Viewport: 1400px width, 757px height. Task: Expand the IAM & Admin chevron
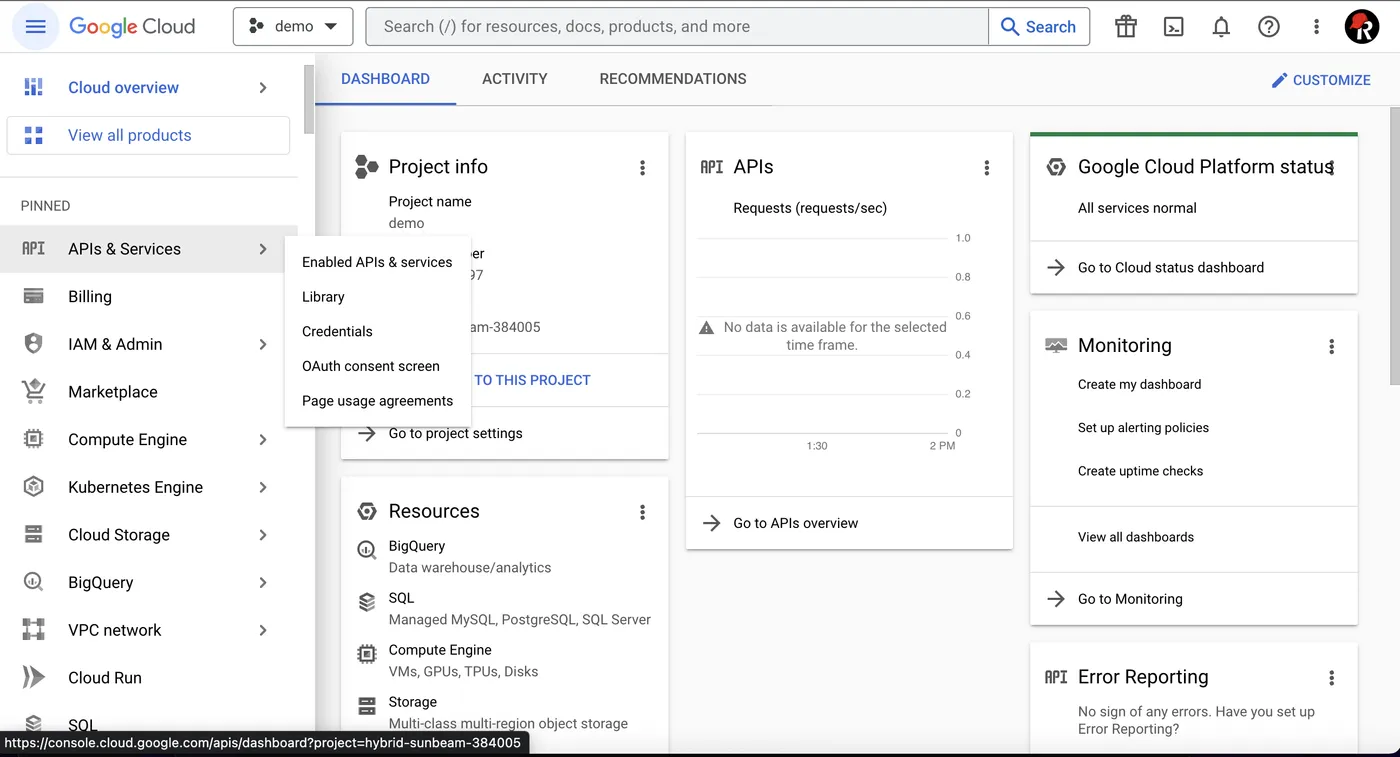coord(263,344)
